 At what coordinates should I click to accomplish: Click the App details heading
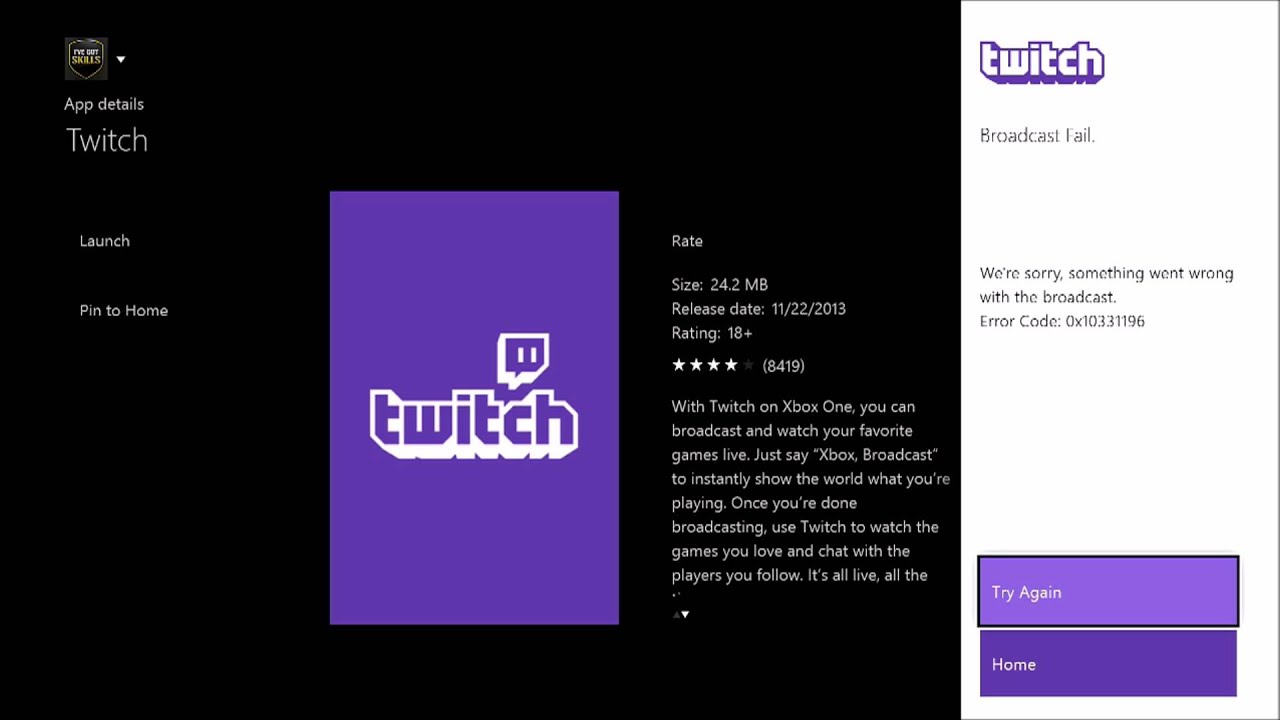104,104
